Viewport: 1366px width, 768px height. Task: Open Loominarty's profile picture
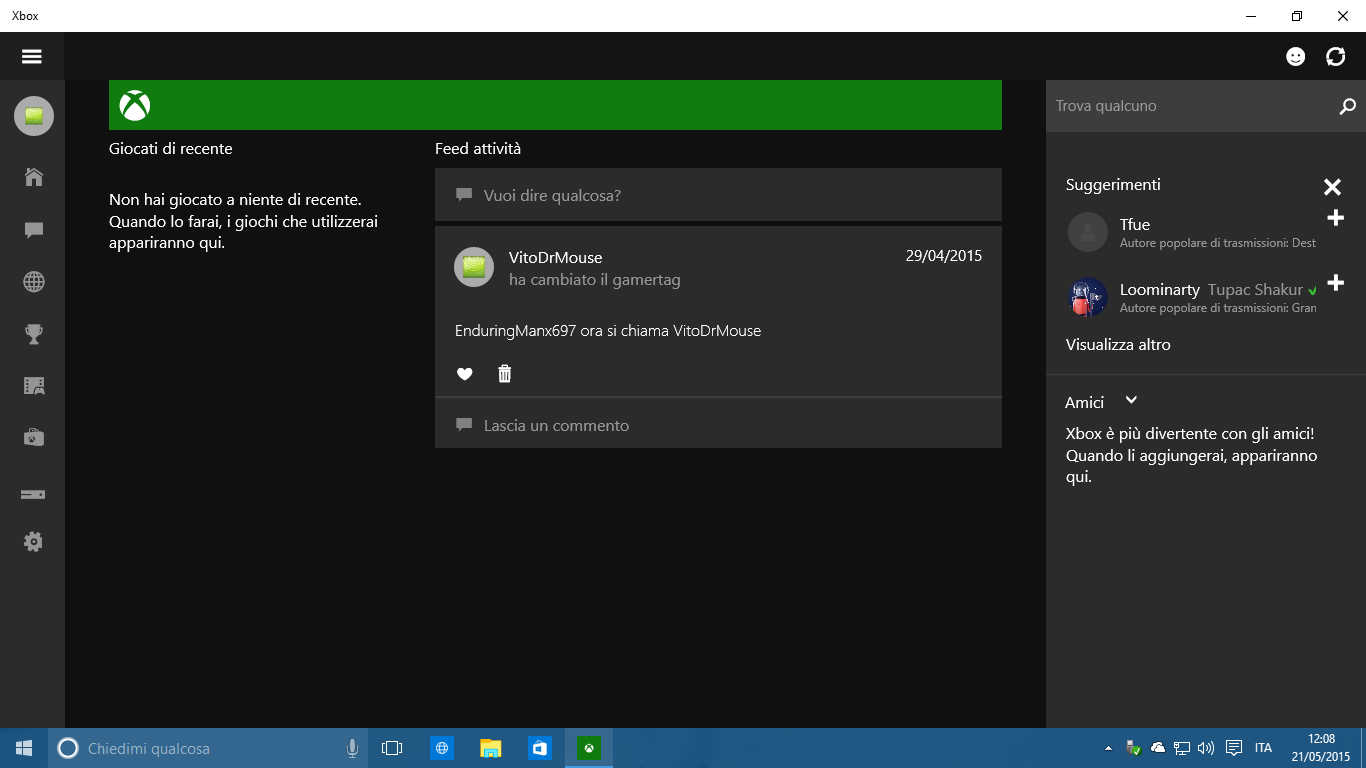[x=1088, y=297]
